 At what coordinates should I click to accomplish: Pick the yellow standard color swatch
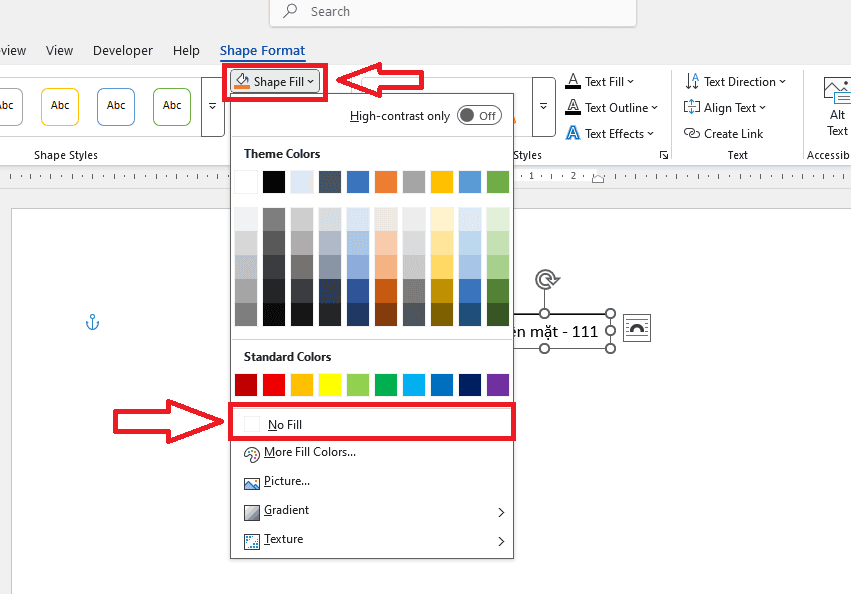coord(330,385)
